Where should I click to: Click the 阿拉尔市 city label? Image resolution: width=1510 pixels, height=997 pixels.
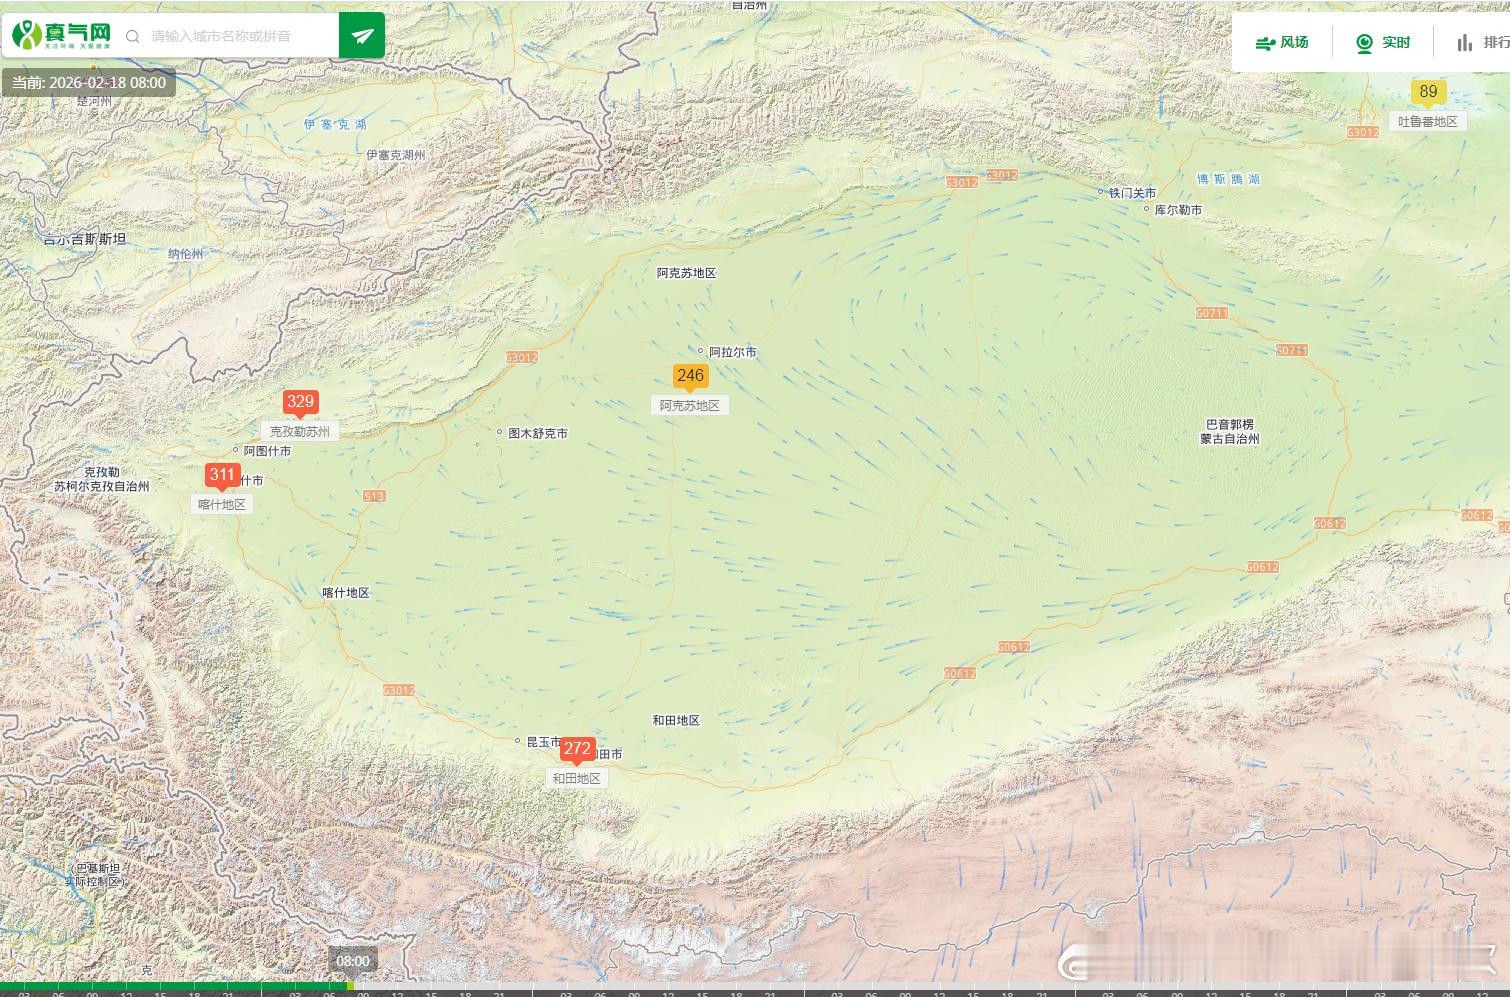(x=732, y=352)
